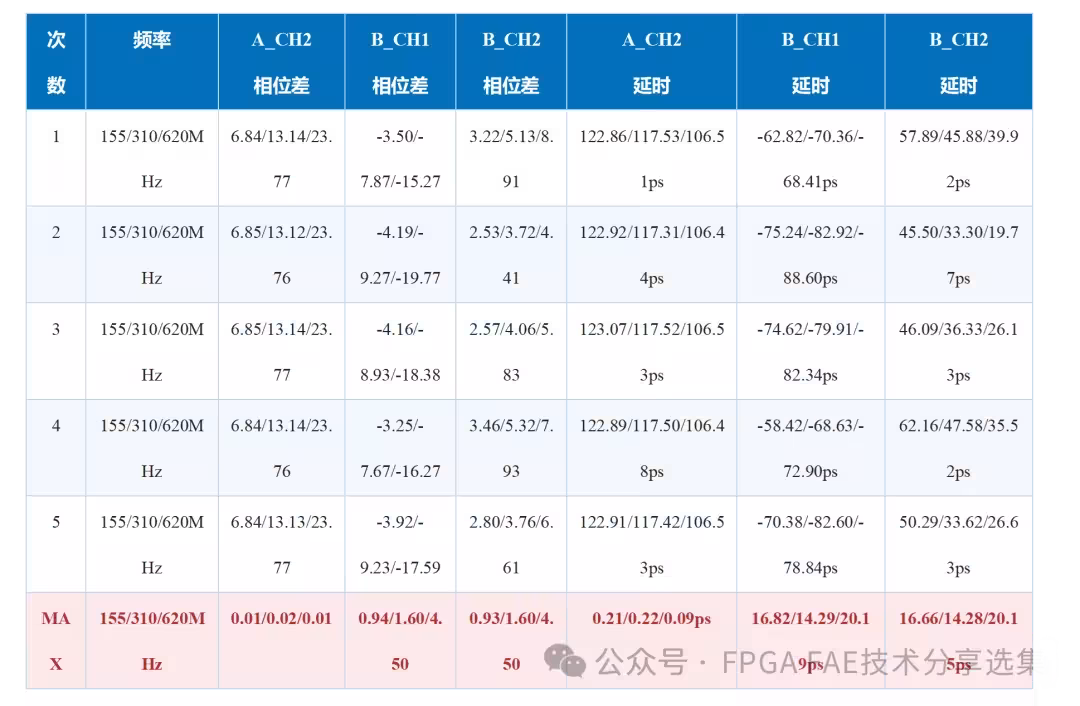Select row 5 frequency cell 155/310/620MHz

pyautogui.click(x=152, y=544)
